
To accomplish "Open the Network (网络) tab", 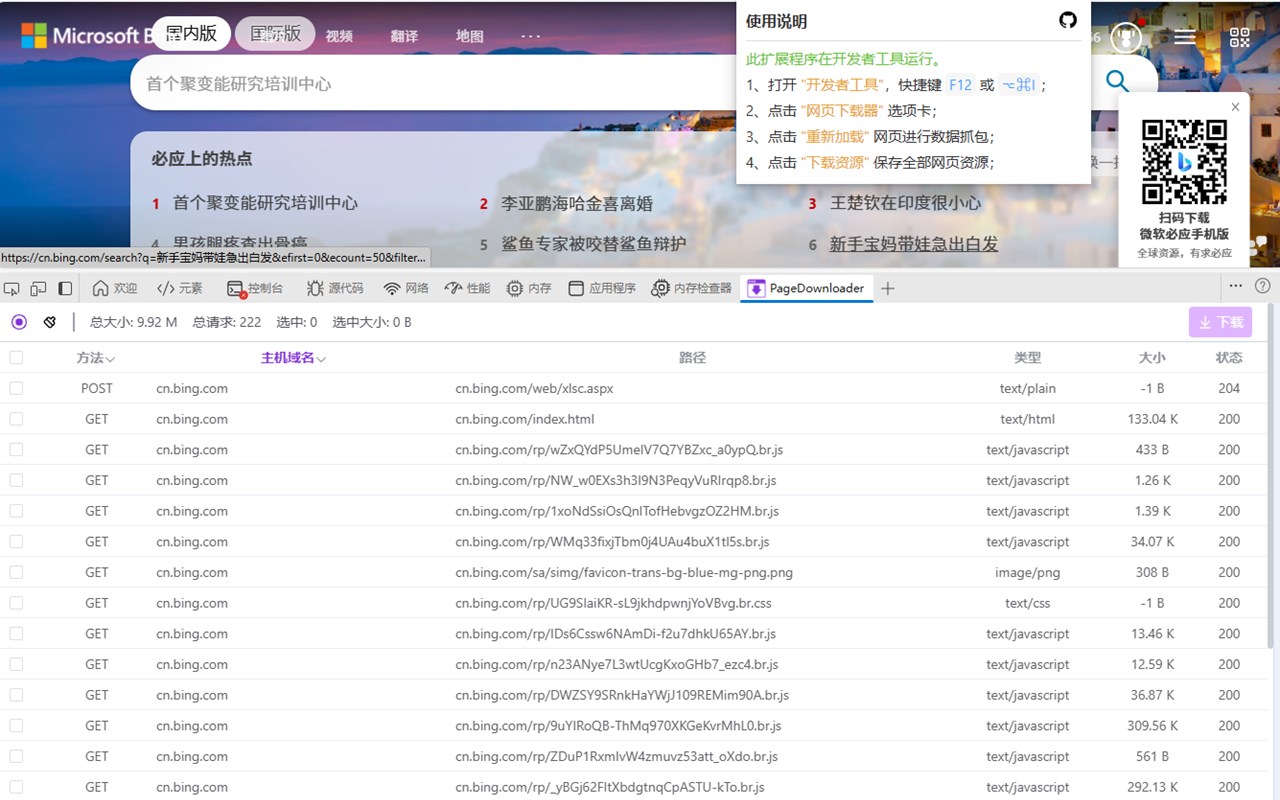I will coord(406,288).
